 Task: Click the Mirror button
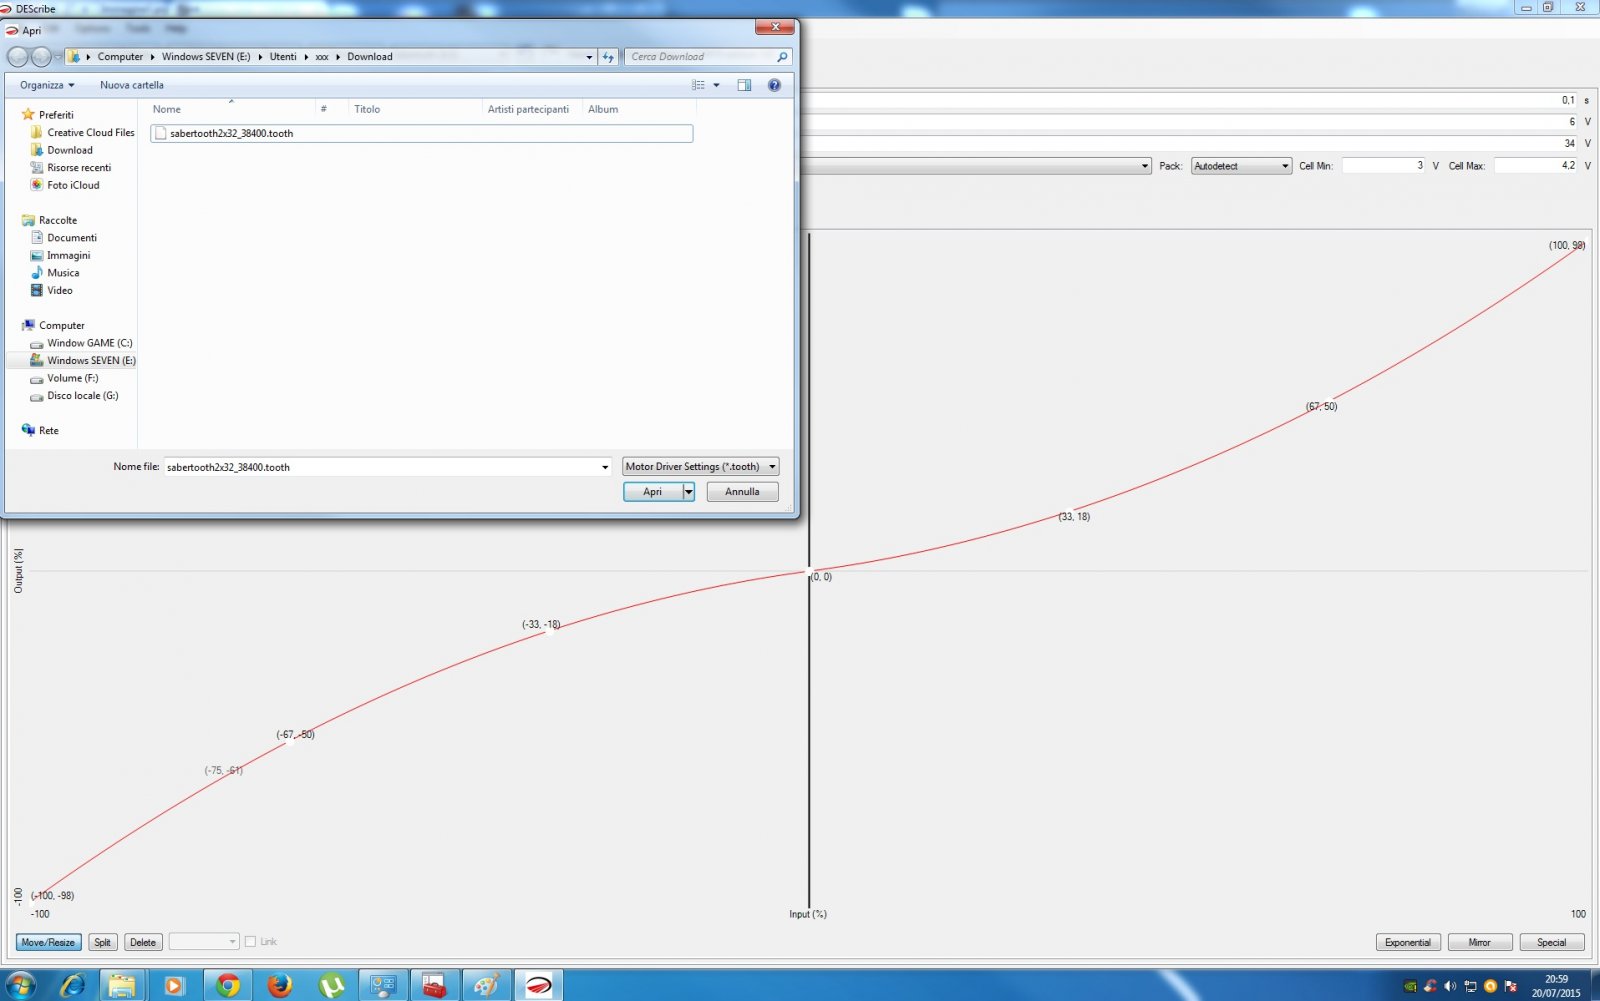(x=1480, y=942)
